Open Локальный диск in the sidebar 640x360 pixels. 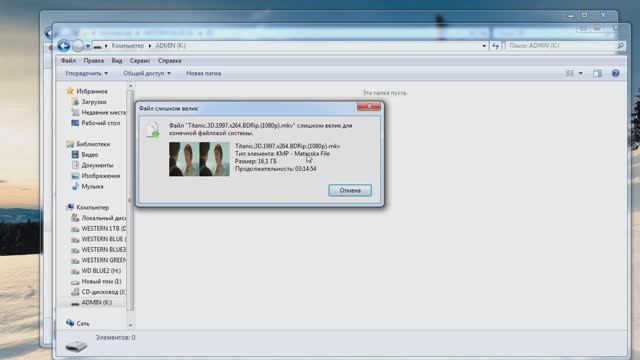pos(104,218)
